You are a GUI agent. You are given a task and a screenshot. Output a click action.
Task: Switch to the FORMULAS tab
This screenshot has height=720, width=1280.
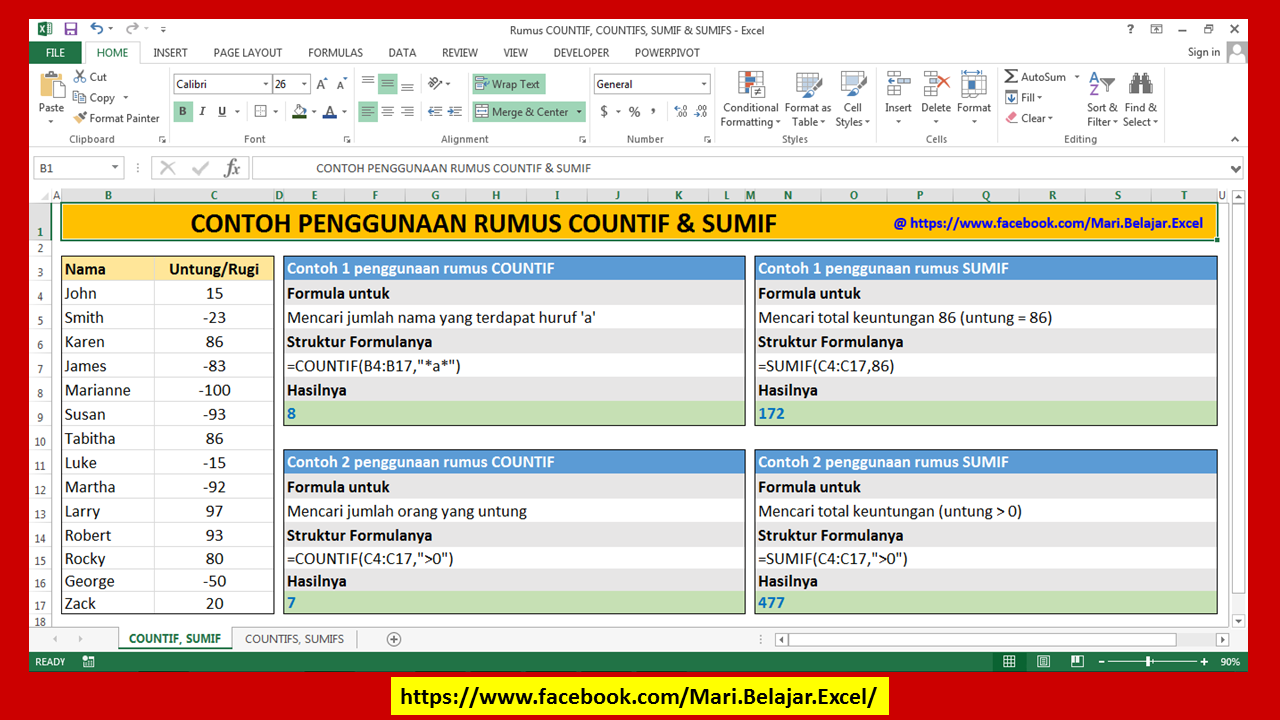(335, 52)
